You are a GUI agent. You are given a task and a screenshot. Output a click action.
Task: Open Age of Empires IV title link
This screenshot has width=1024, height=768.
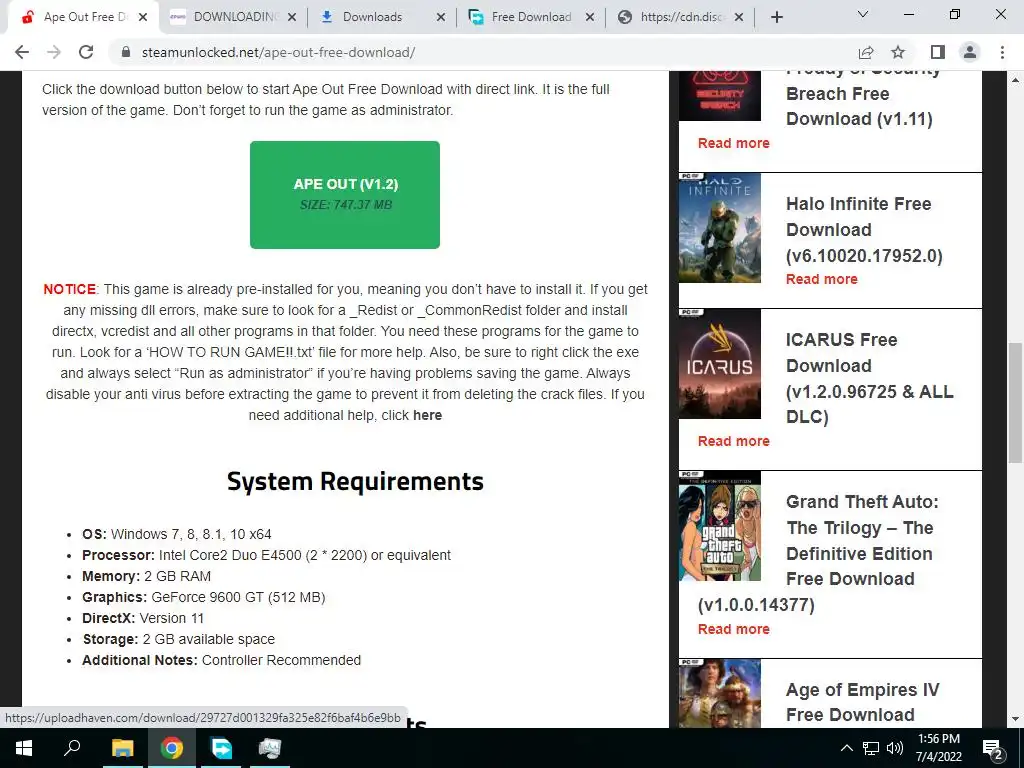pyautogui.click(x=862, y=702)
